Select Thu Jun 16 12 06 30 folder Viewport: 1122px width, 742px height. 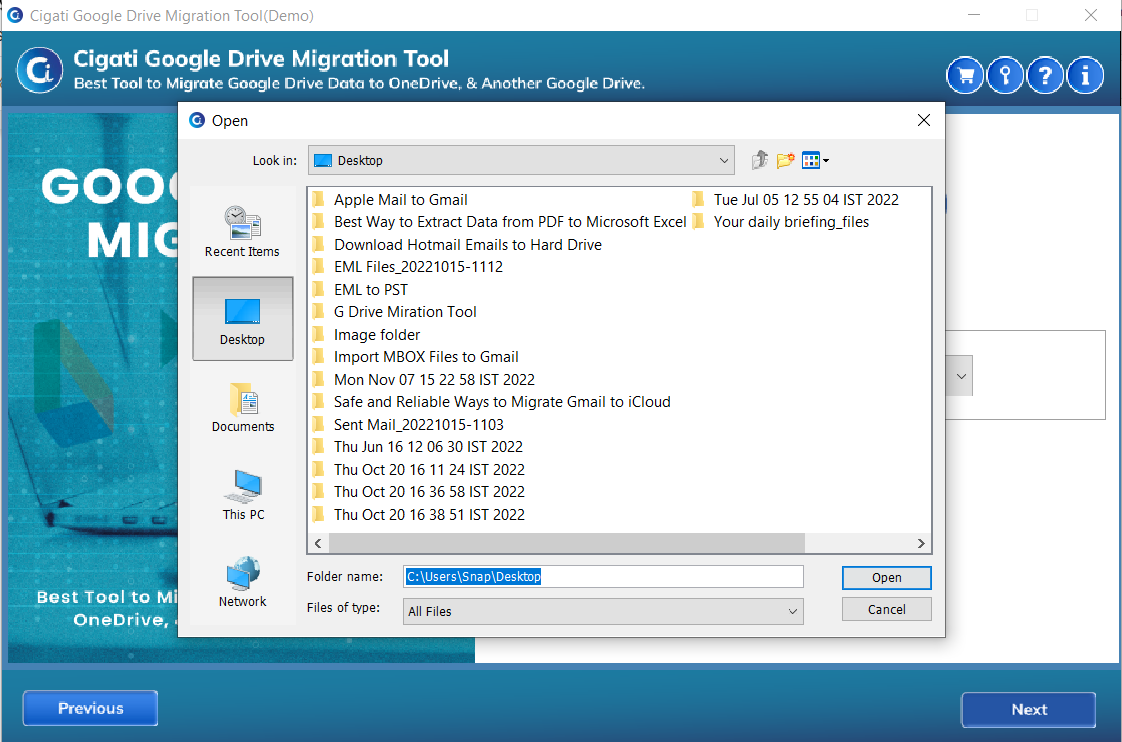pos(417,447)
